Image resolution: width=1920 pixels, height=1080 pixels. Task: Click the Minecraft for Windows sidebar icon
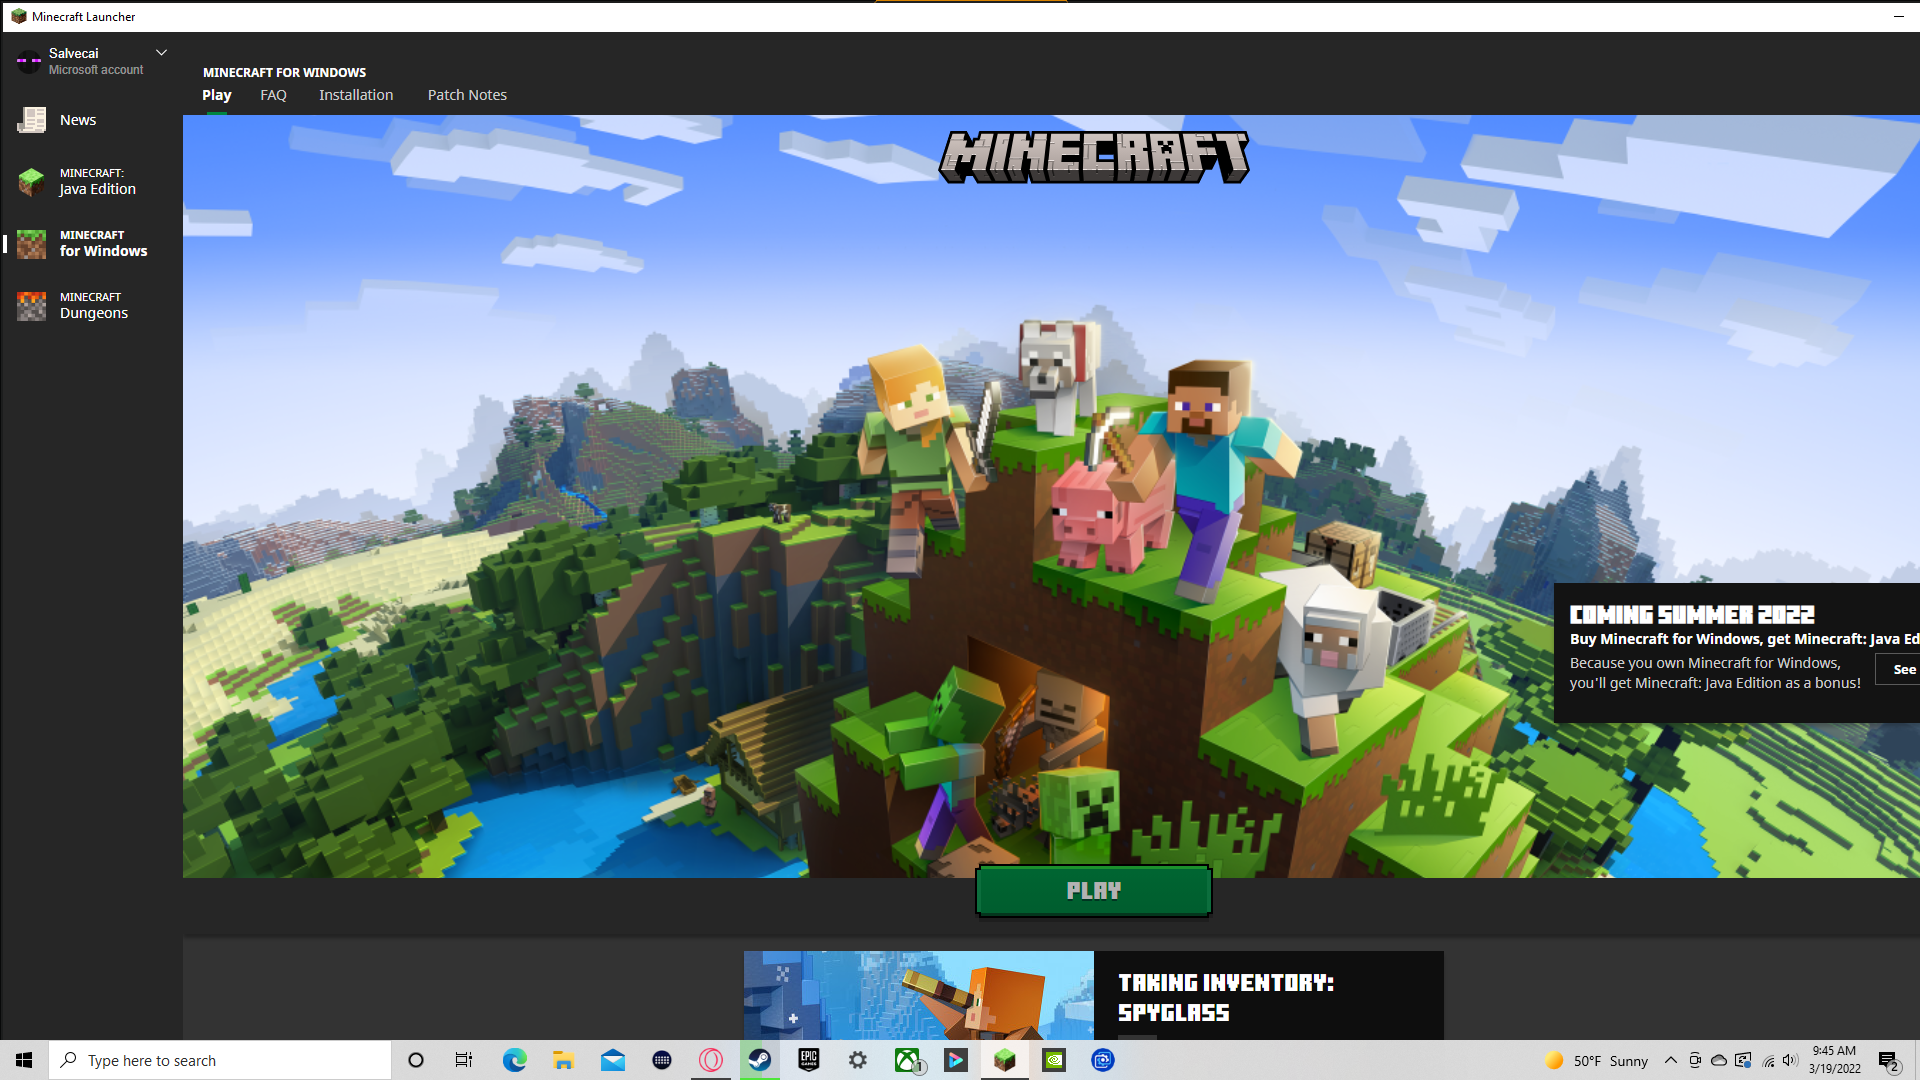[x=32, y=244]
